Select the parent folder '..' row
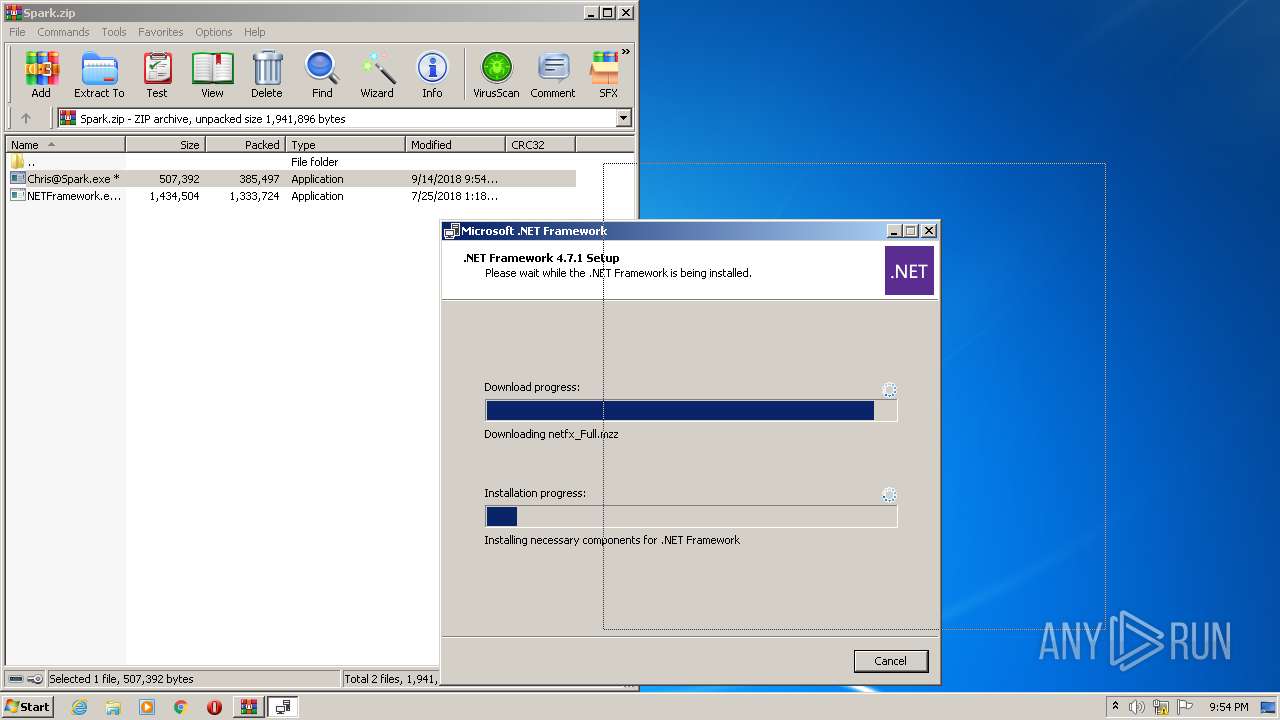The height and width of the screenshot is (720, 1280). [x=291, y=162]
